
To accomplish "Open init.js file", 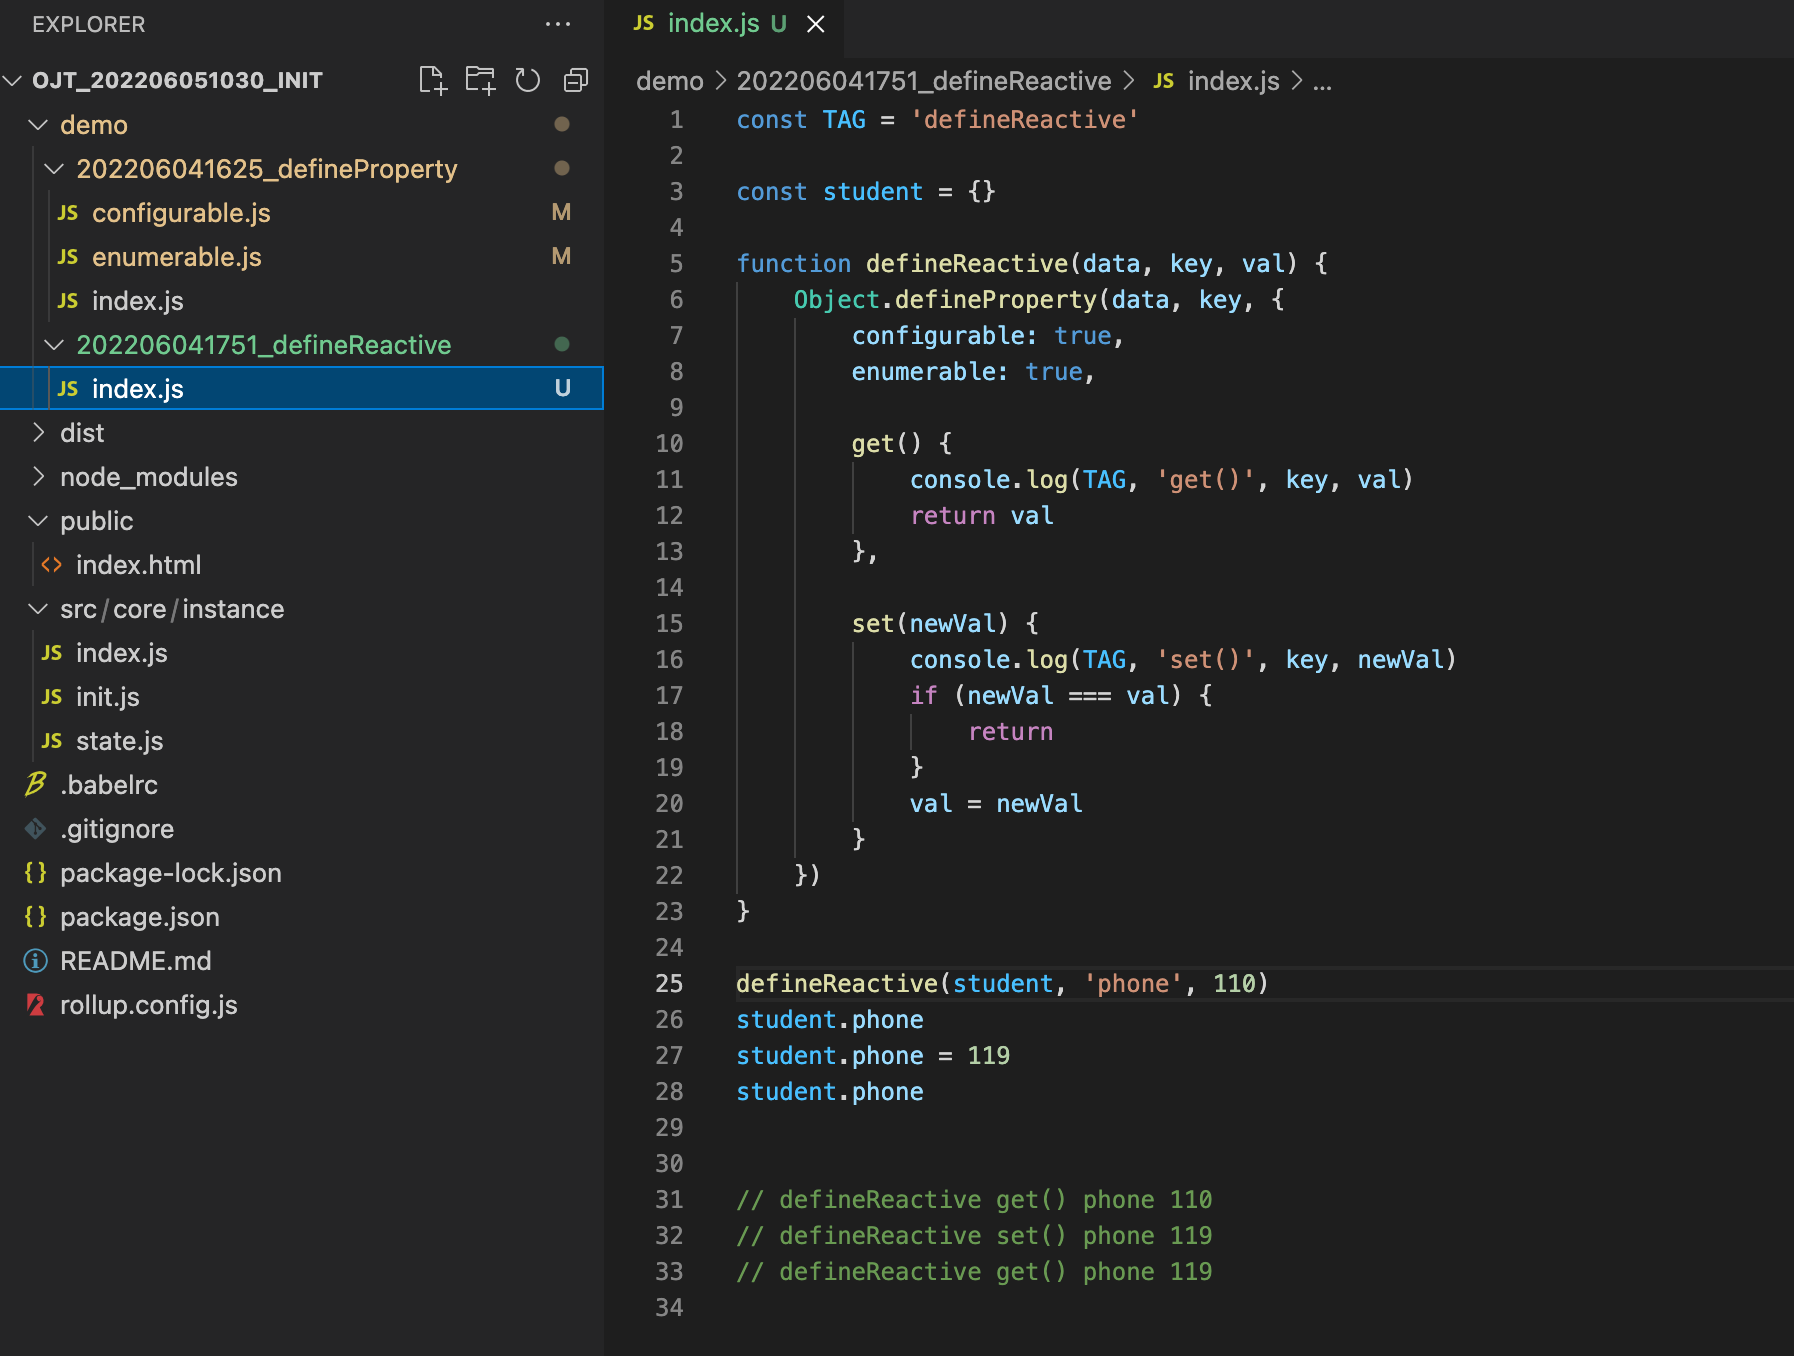I will pos(302,697).
